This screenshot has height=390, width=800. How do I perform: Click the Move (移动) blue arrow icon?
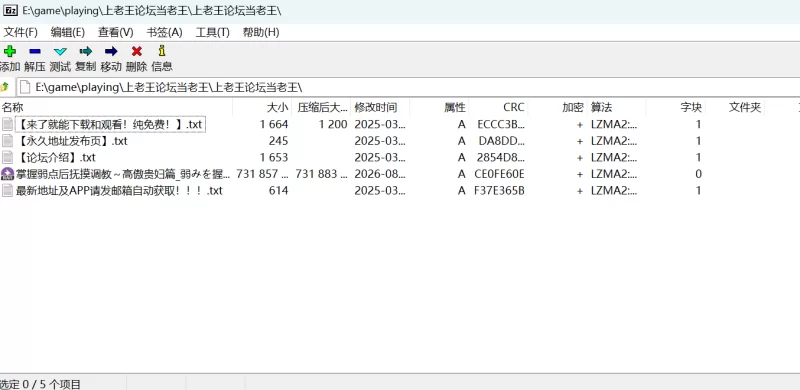coord(111,51)
